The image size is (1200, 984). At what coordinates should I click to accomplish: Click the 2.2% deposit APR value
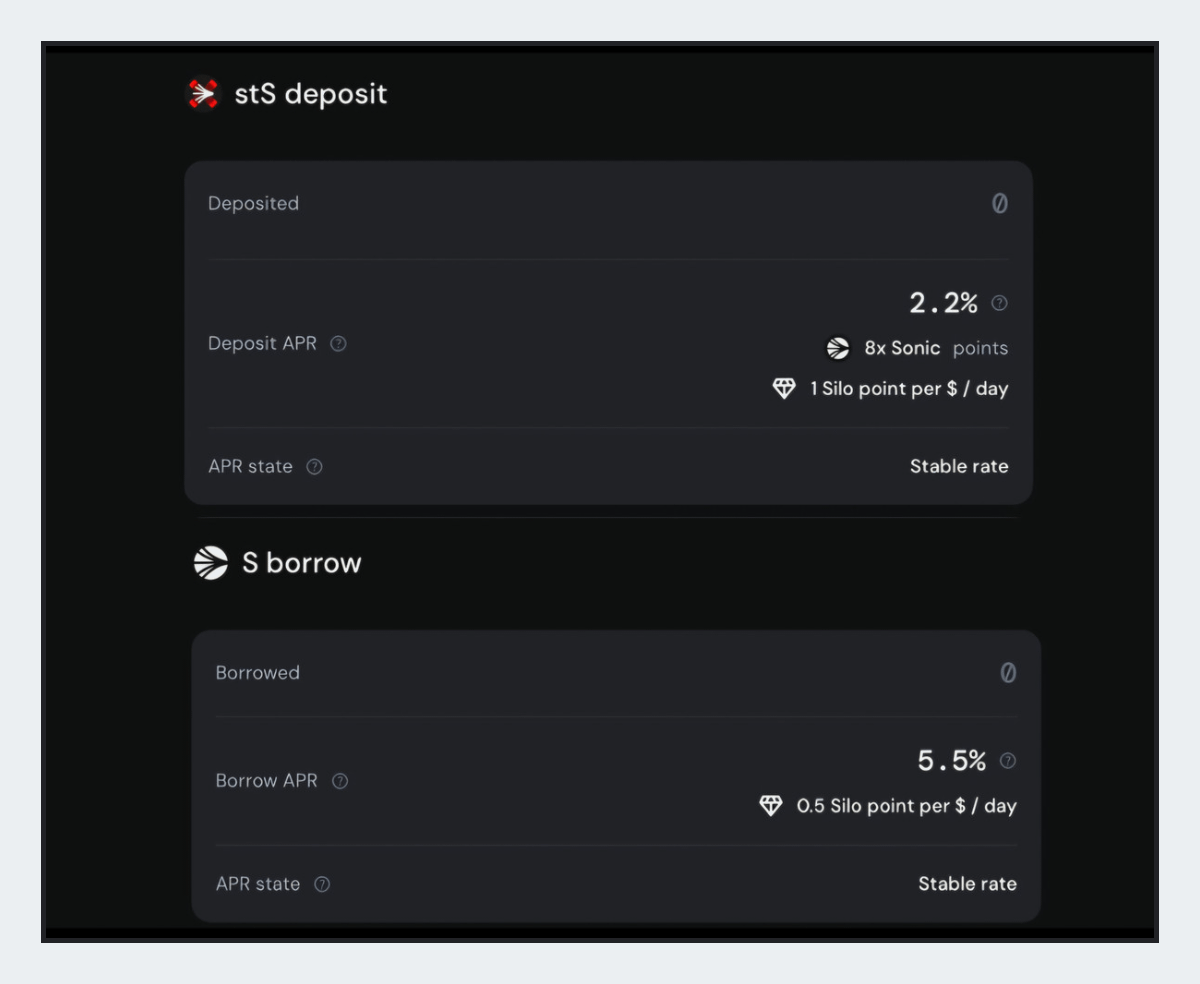pyautogui.click(x=943, y=303)
